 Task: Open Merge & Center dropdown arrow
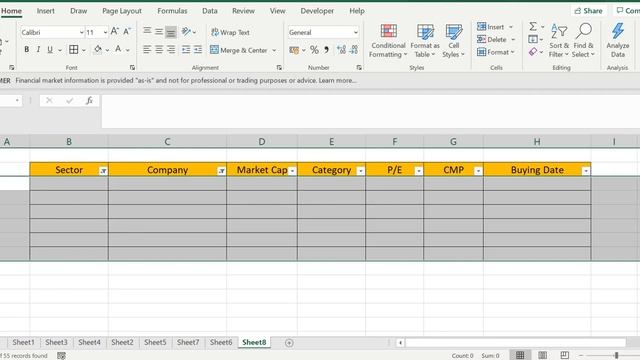tap(274, 50)
